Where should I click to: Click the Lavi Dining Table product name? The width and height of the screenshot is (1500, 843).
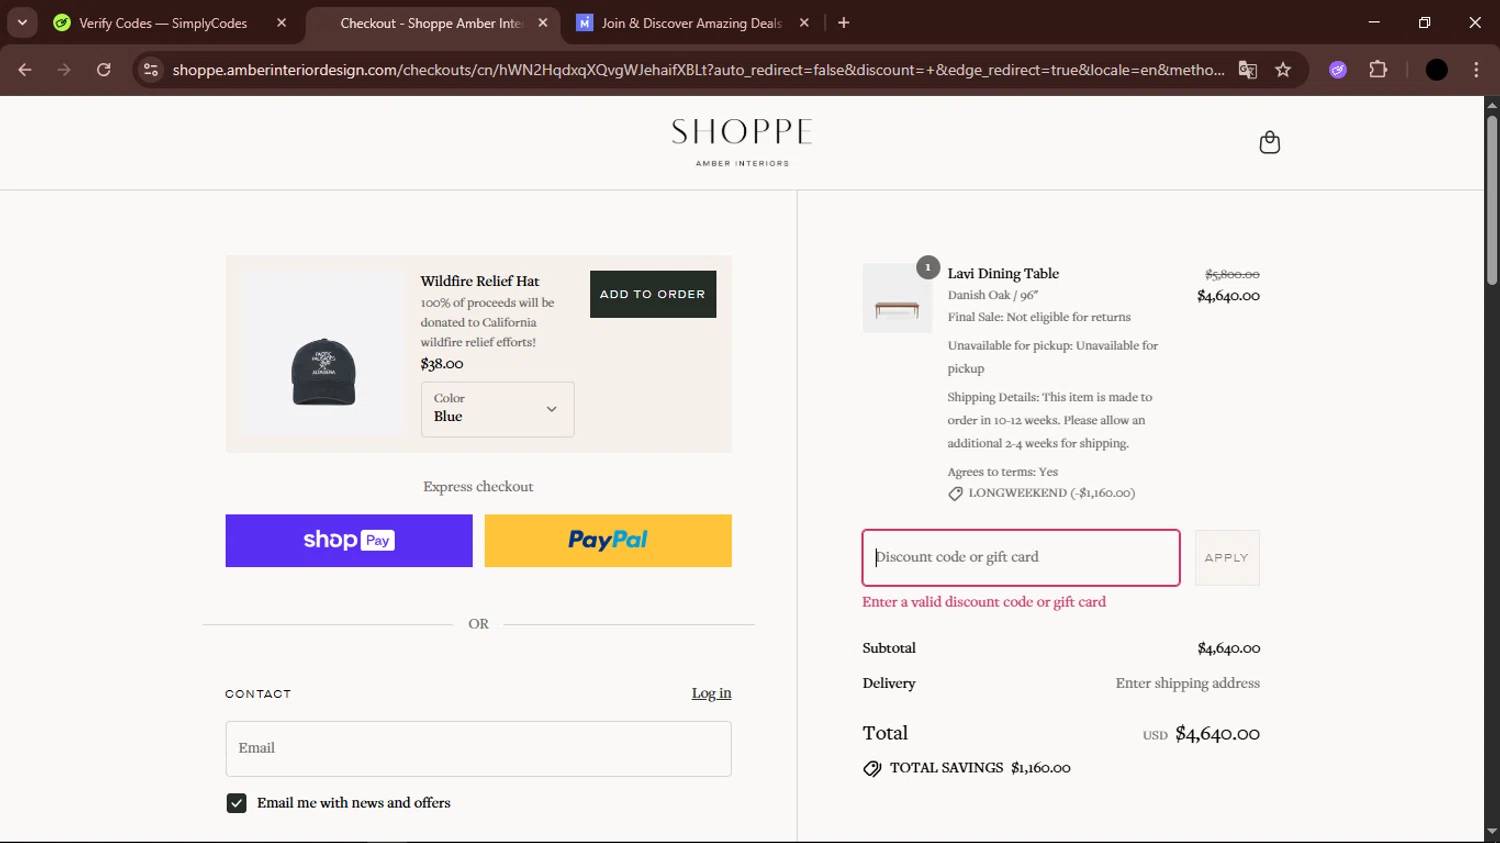[x=1003, y=273]
